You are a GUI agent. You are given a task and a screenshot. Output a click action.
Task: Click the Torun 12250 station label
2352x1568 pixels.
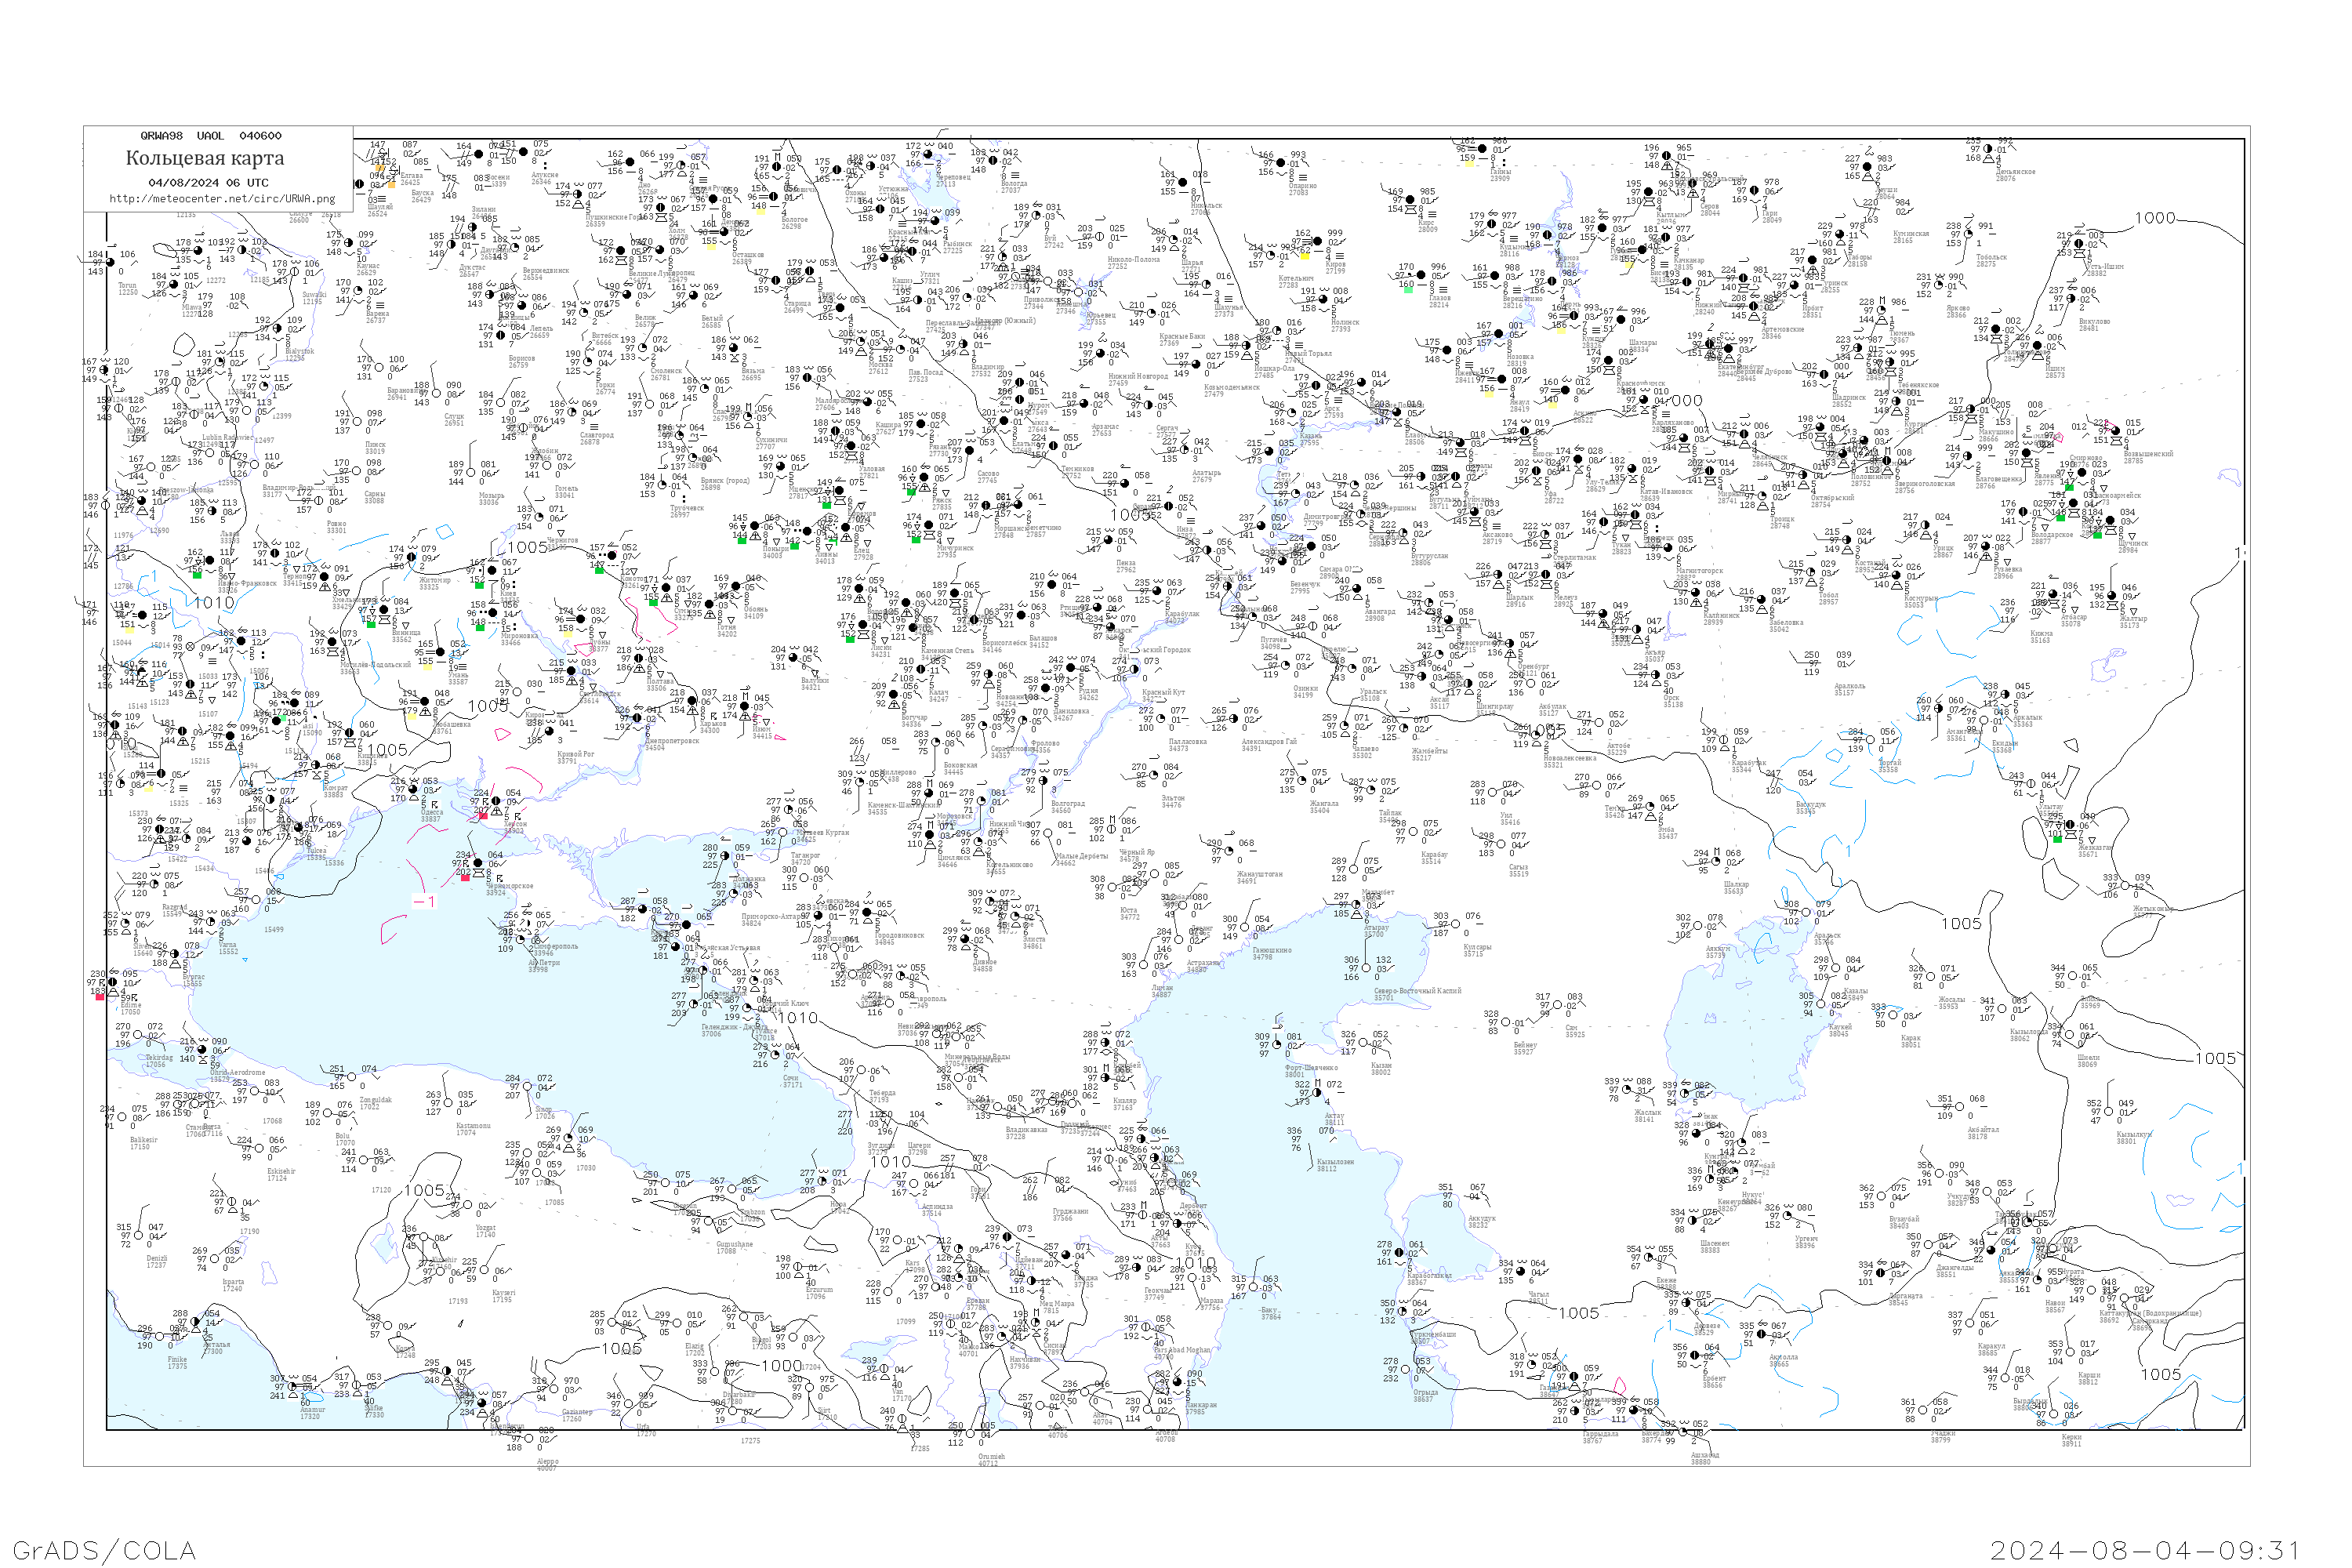(127, 288)
